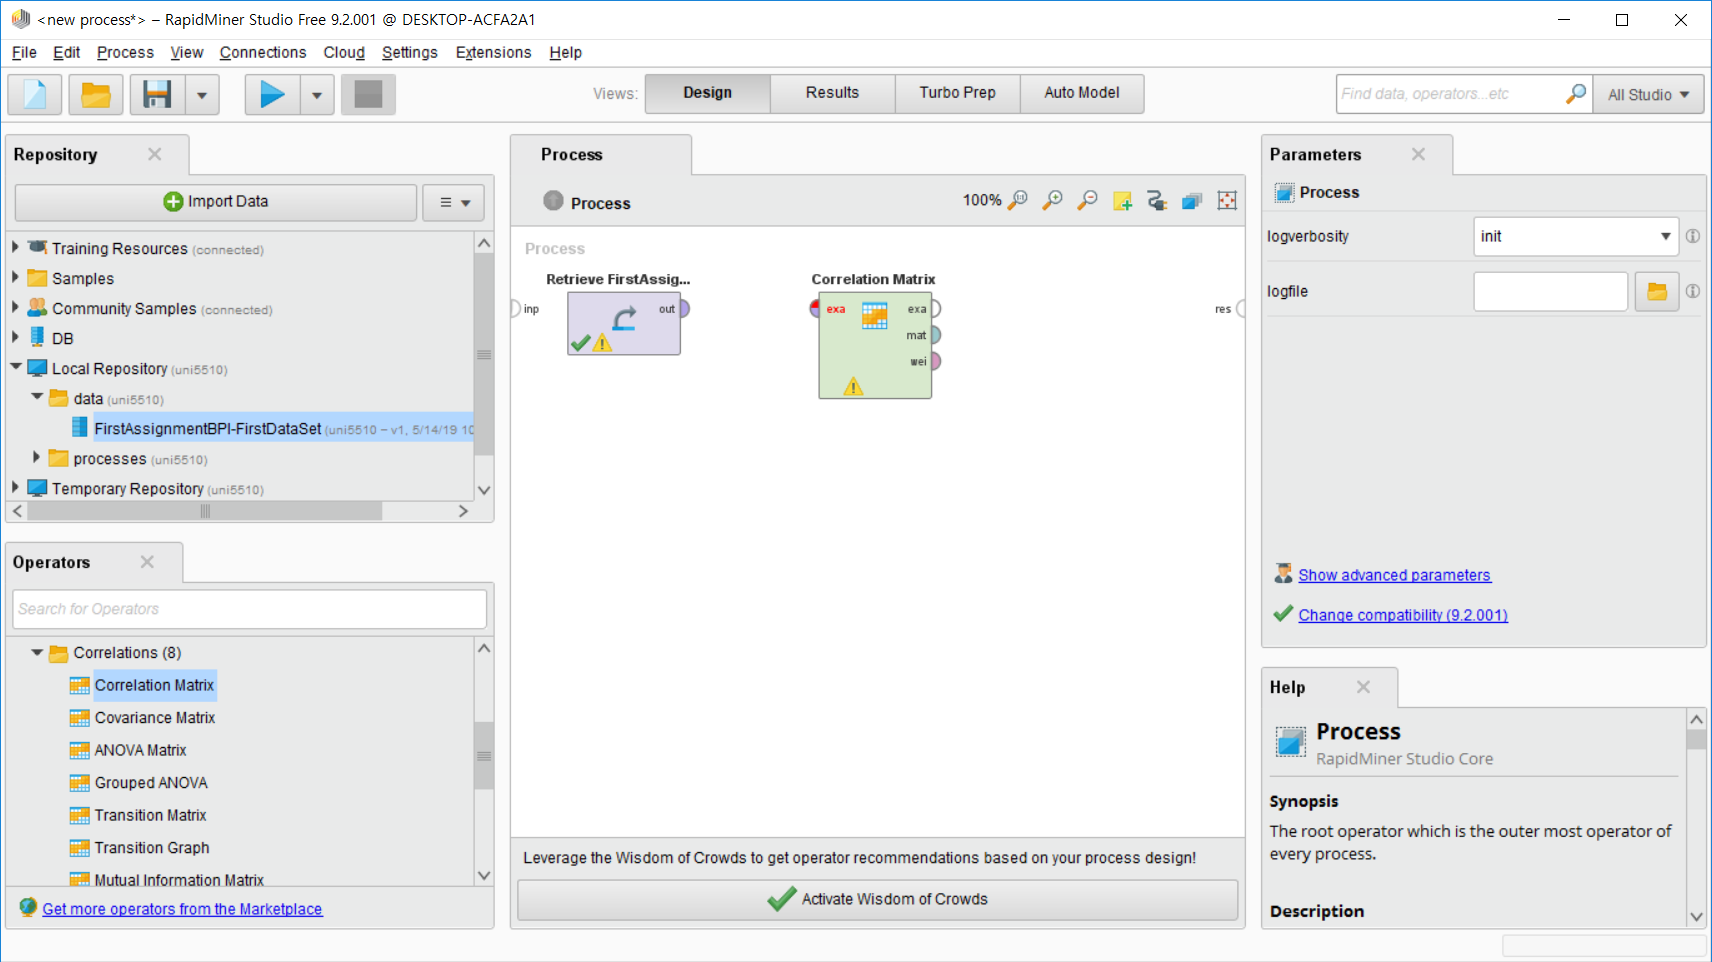Image resolution: width=1712 pixels, height=962 pixels.
Task: Open the run options dropdown arrow
Action: click(317, 94)
